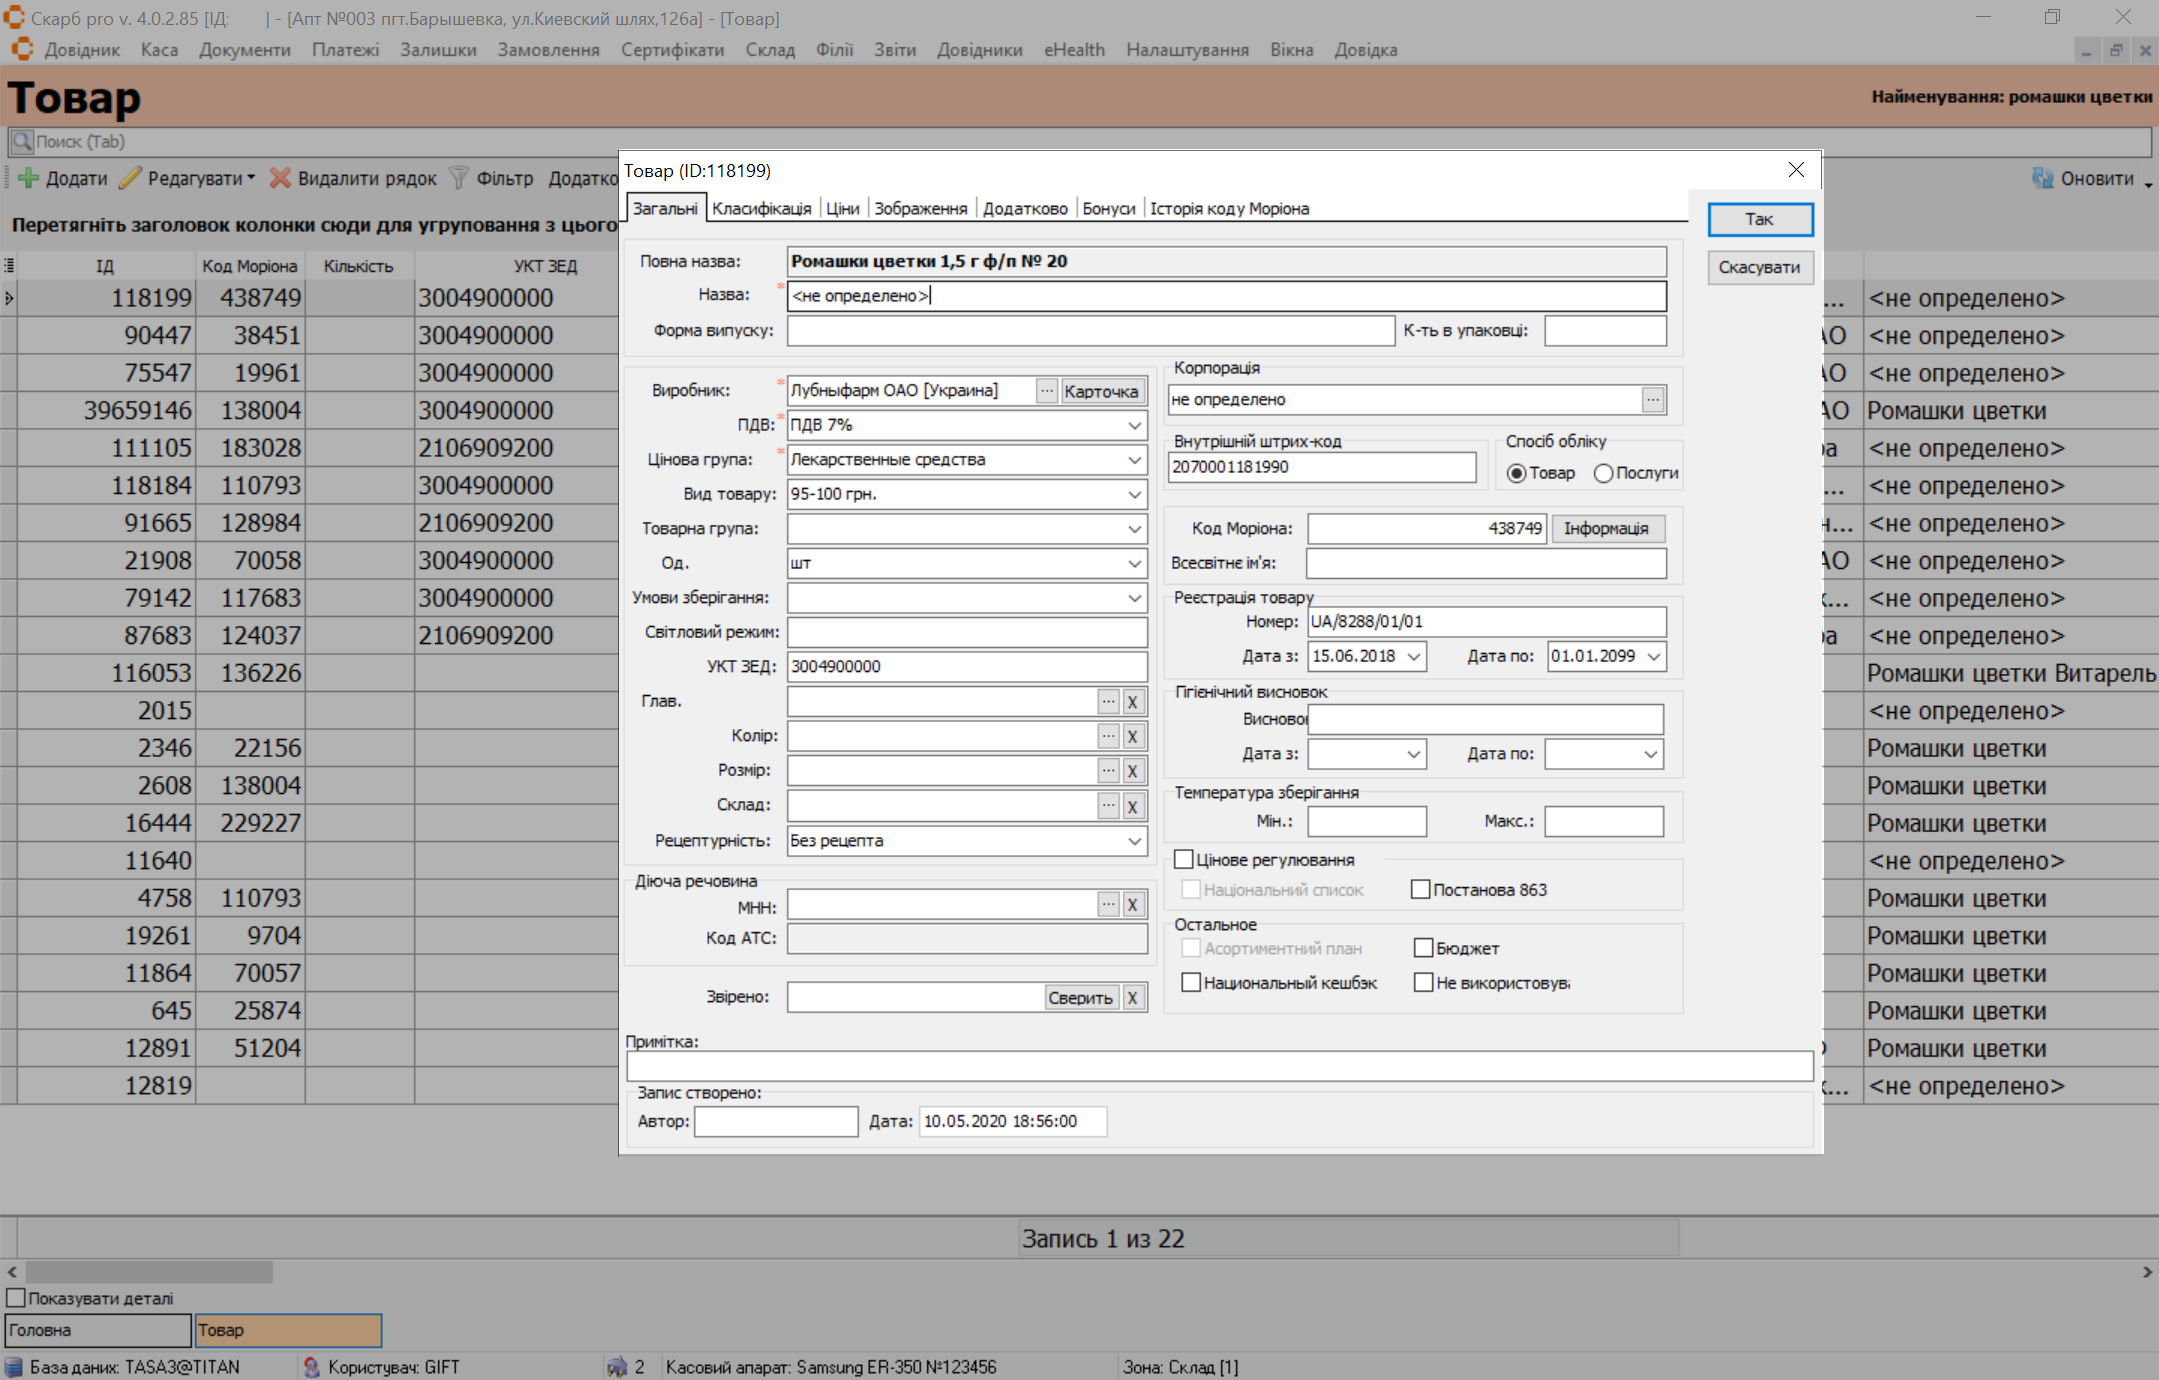Click the Примітка text field
Image resolution: width=2159 pixels, height=1380 pixels.
coord(1218,1066)
